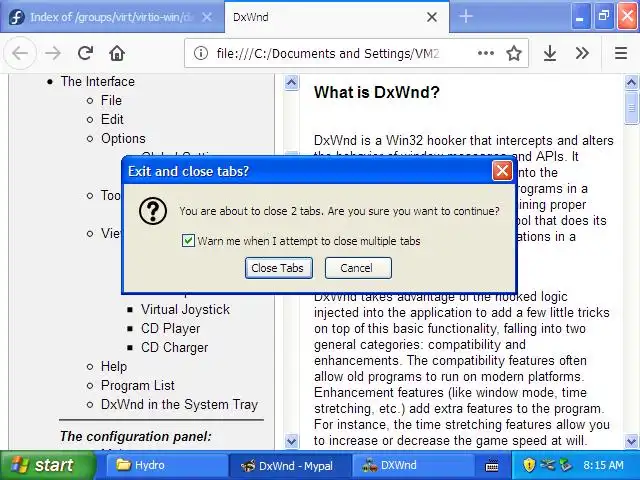Open DxWnd in the System Tray link

[x=179, y=404]
